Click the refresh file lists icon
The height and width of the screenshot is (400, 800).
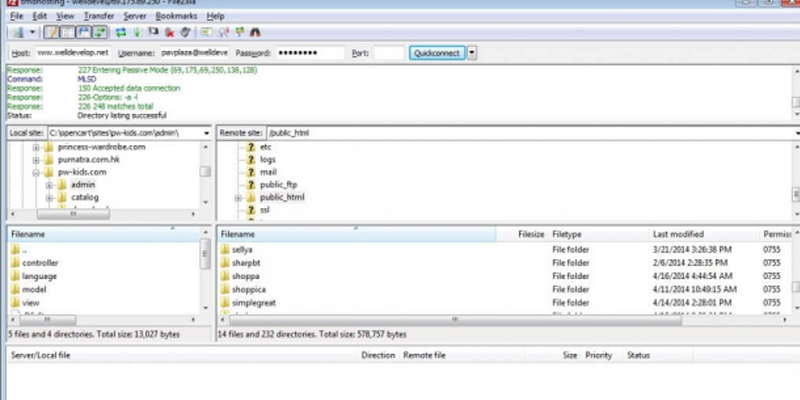pyautogui.click(x=120, y=32)
